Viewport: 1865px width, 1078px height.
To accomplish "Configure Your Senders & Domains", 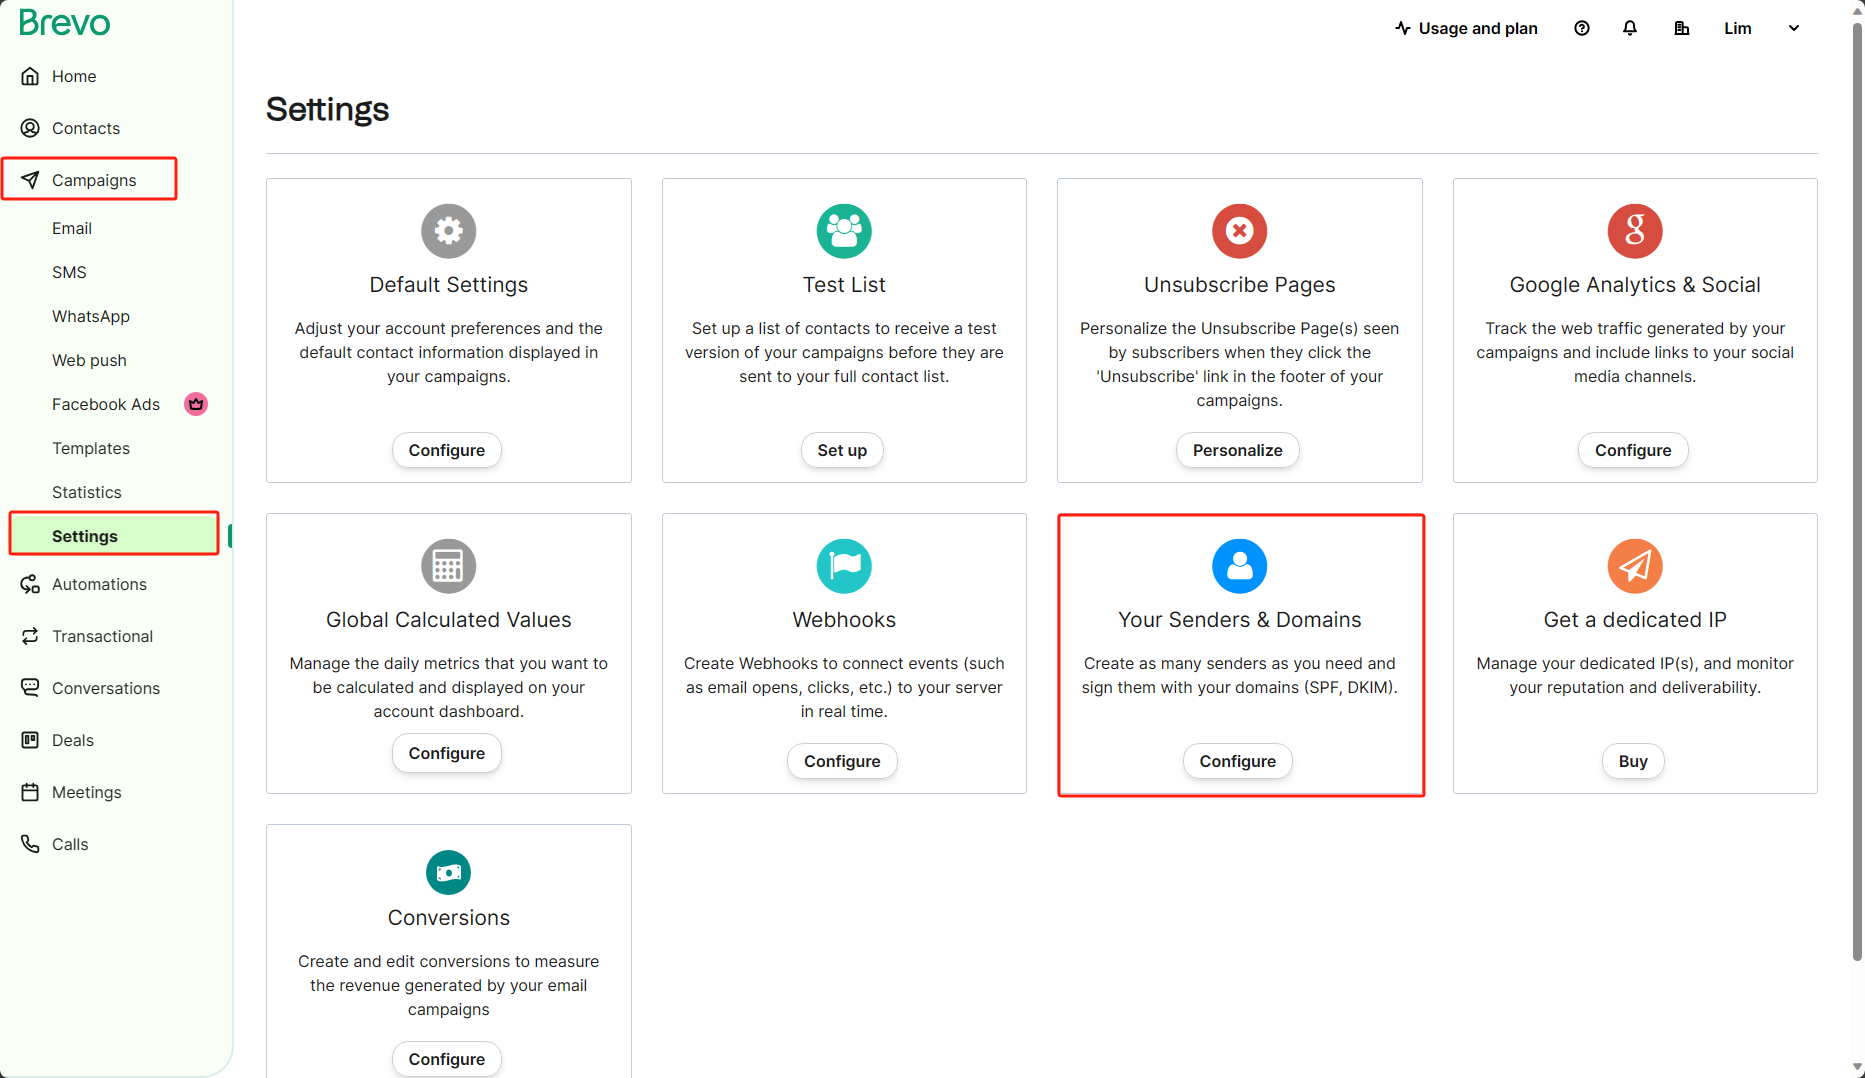I will [1237, 761].
